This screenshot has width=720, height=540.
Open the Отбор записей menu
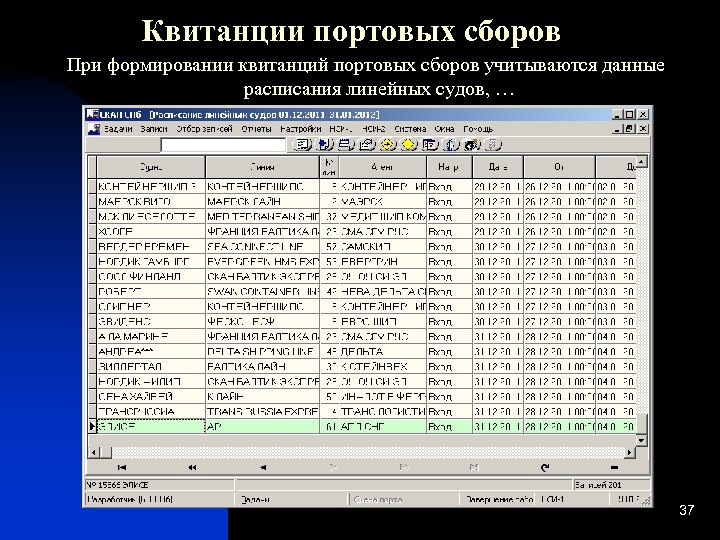coord(205,129)
